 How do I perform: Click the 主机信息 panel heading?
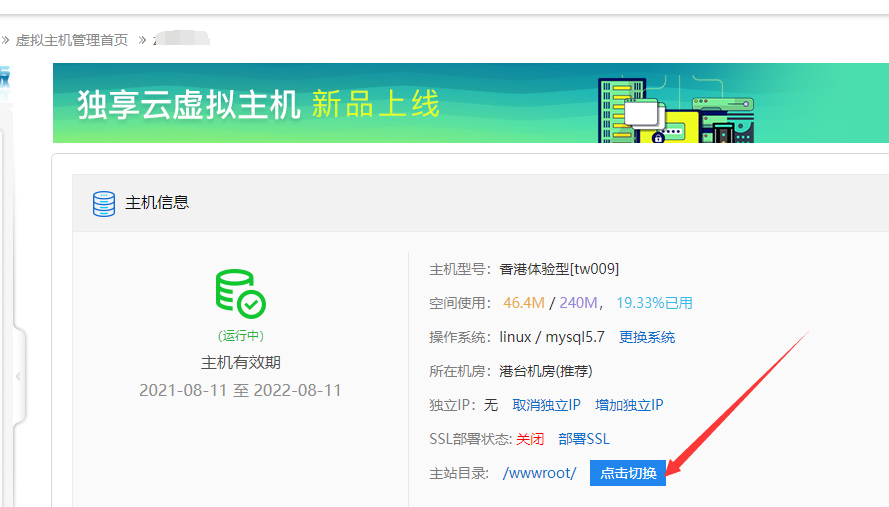(157, 202)
